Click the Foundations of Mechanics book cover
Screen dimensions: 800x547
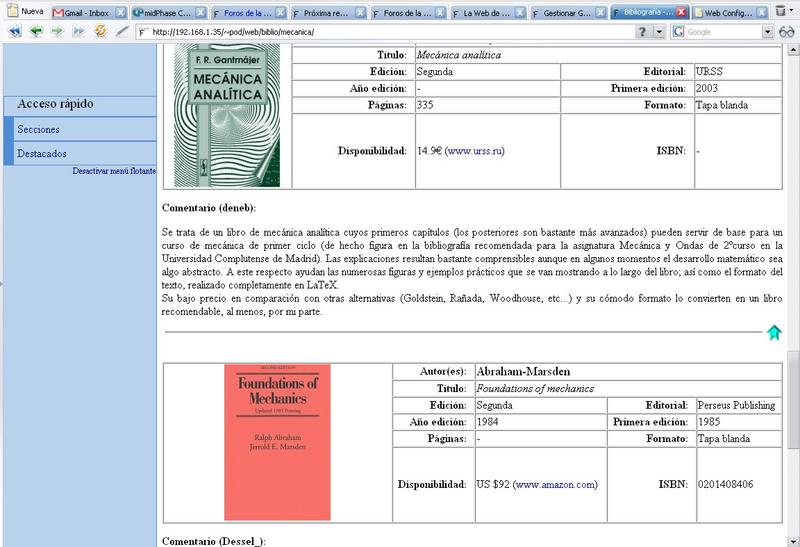pyautogui.click(x=278, y=442)
